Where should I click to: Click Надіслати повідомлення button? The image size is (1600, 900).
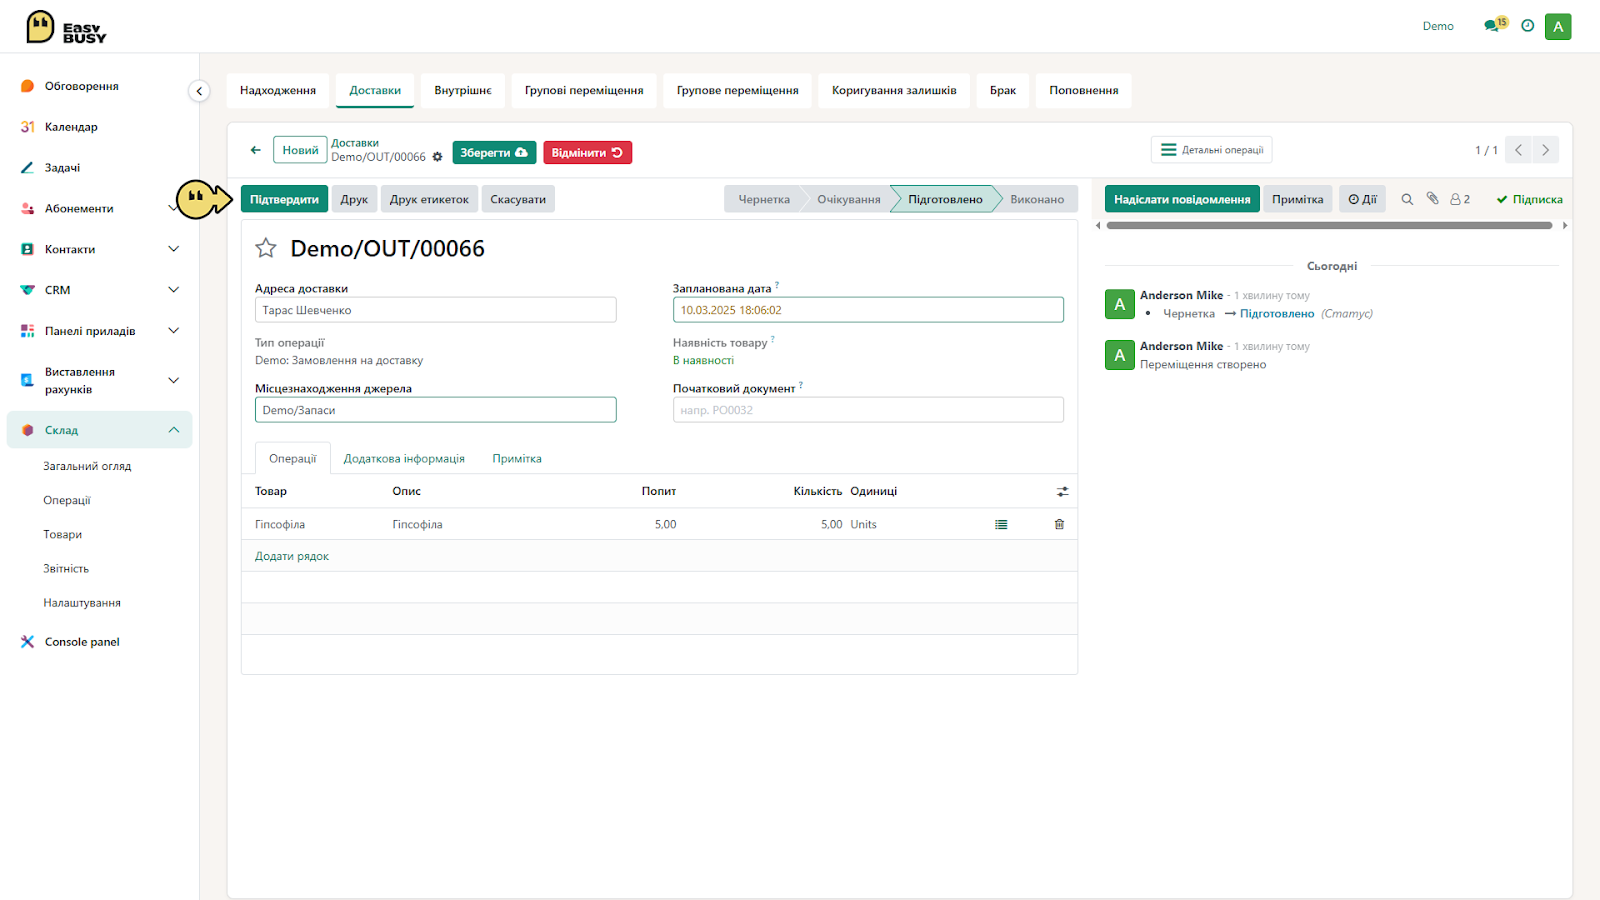[1182, 199]
